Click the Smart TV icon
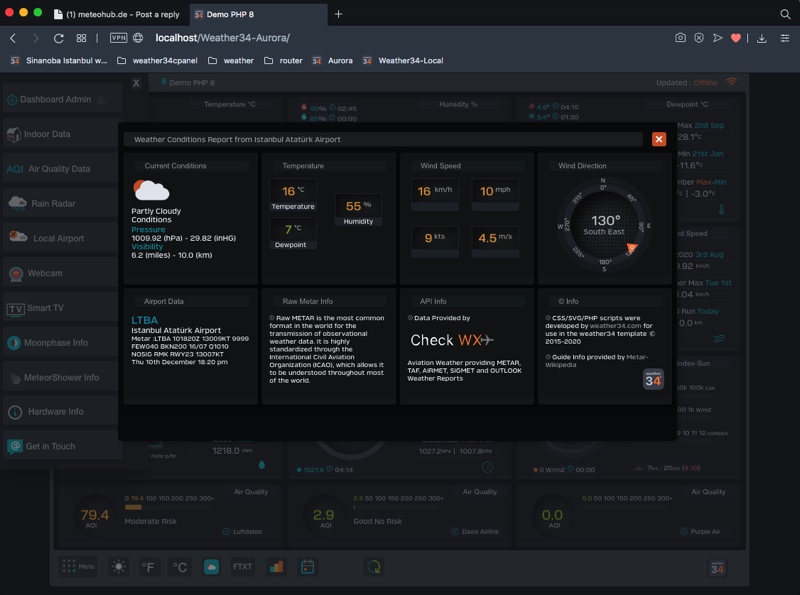The width and height of the screenshot is (800, 595). (15, 309)
